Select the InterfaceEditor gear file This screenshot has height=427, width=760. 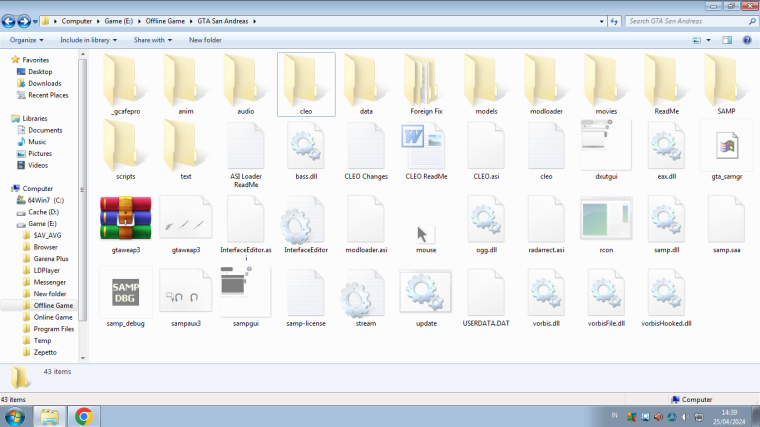point(301,220)
